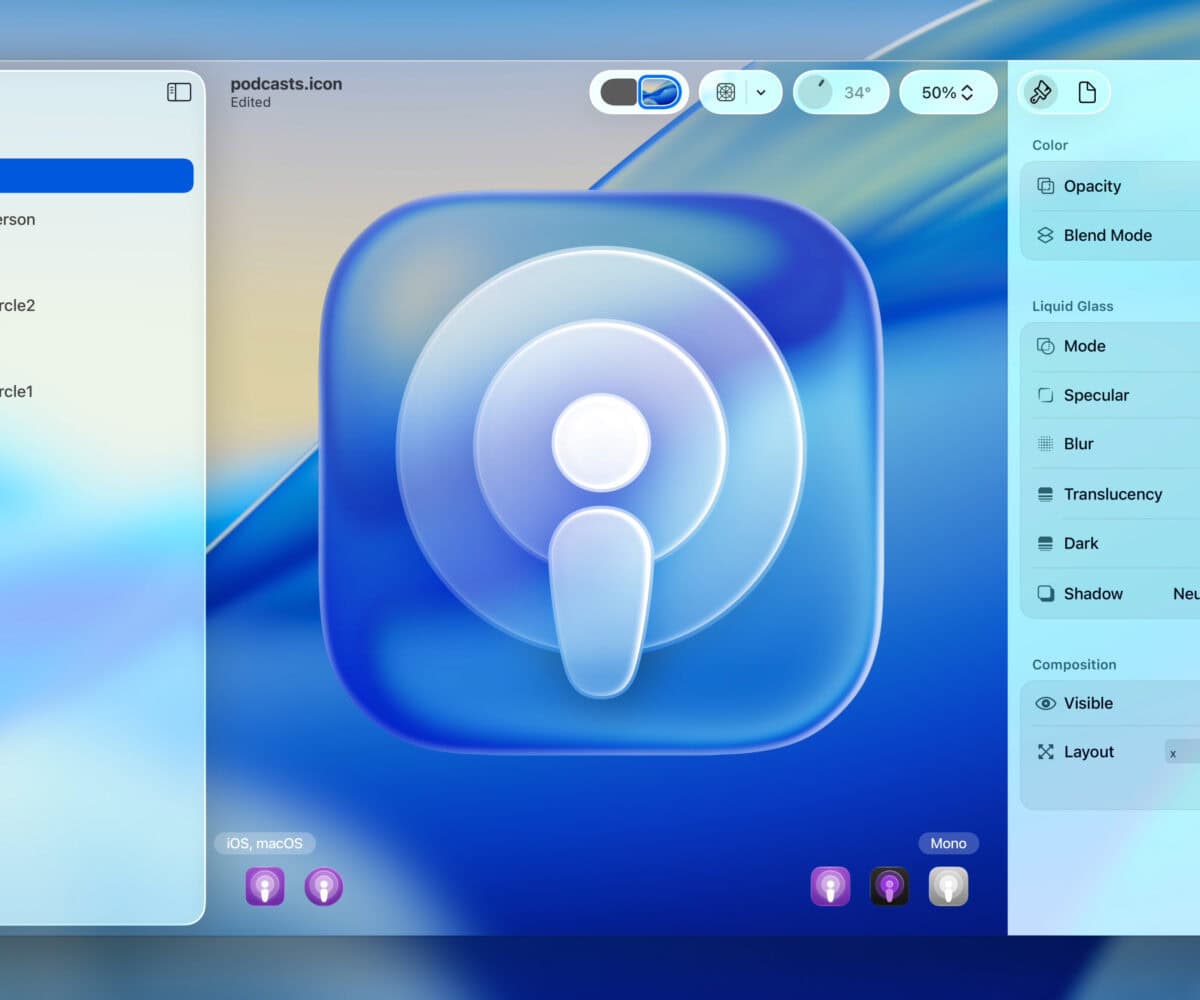The image size is (1200, 1000).
Task: Click the Composition section header
Action: pos(1074,664)
